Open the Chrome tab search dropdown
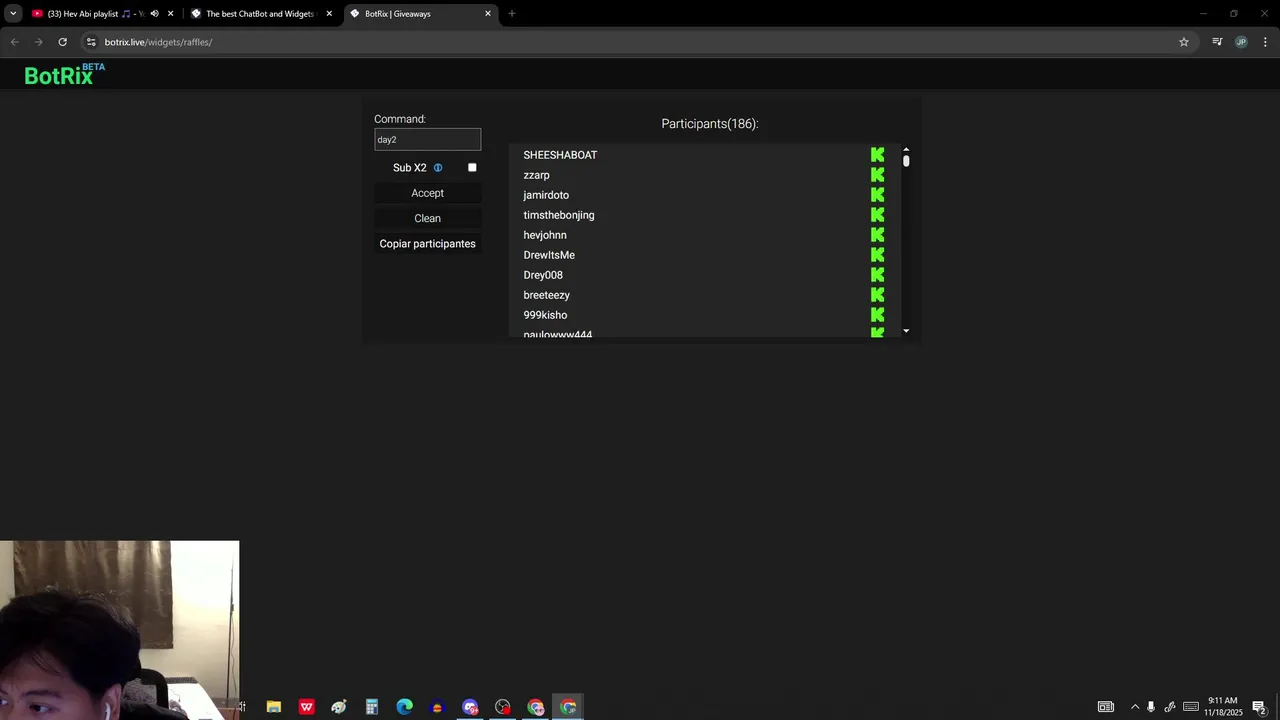This screenshot has width=1280, height=720. pyautogui.click(x=13, y=14)
